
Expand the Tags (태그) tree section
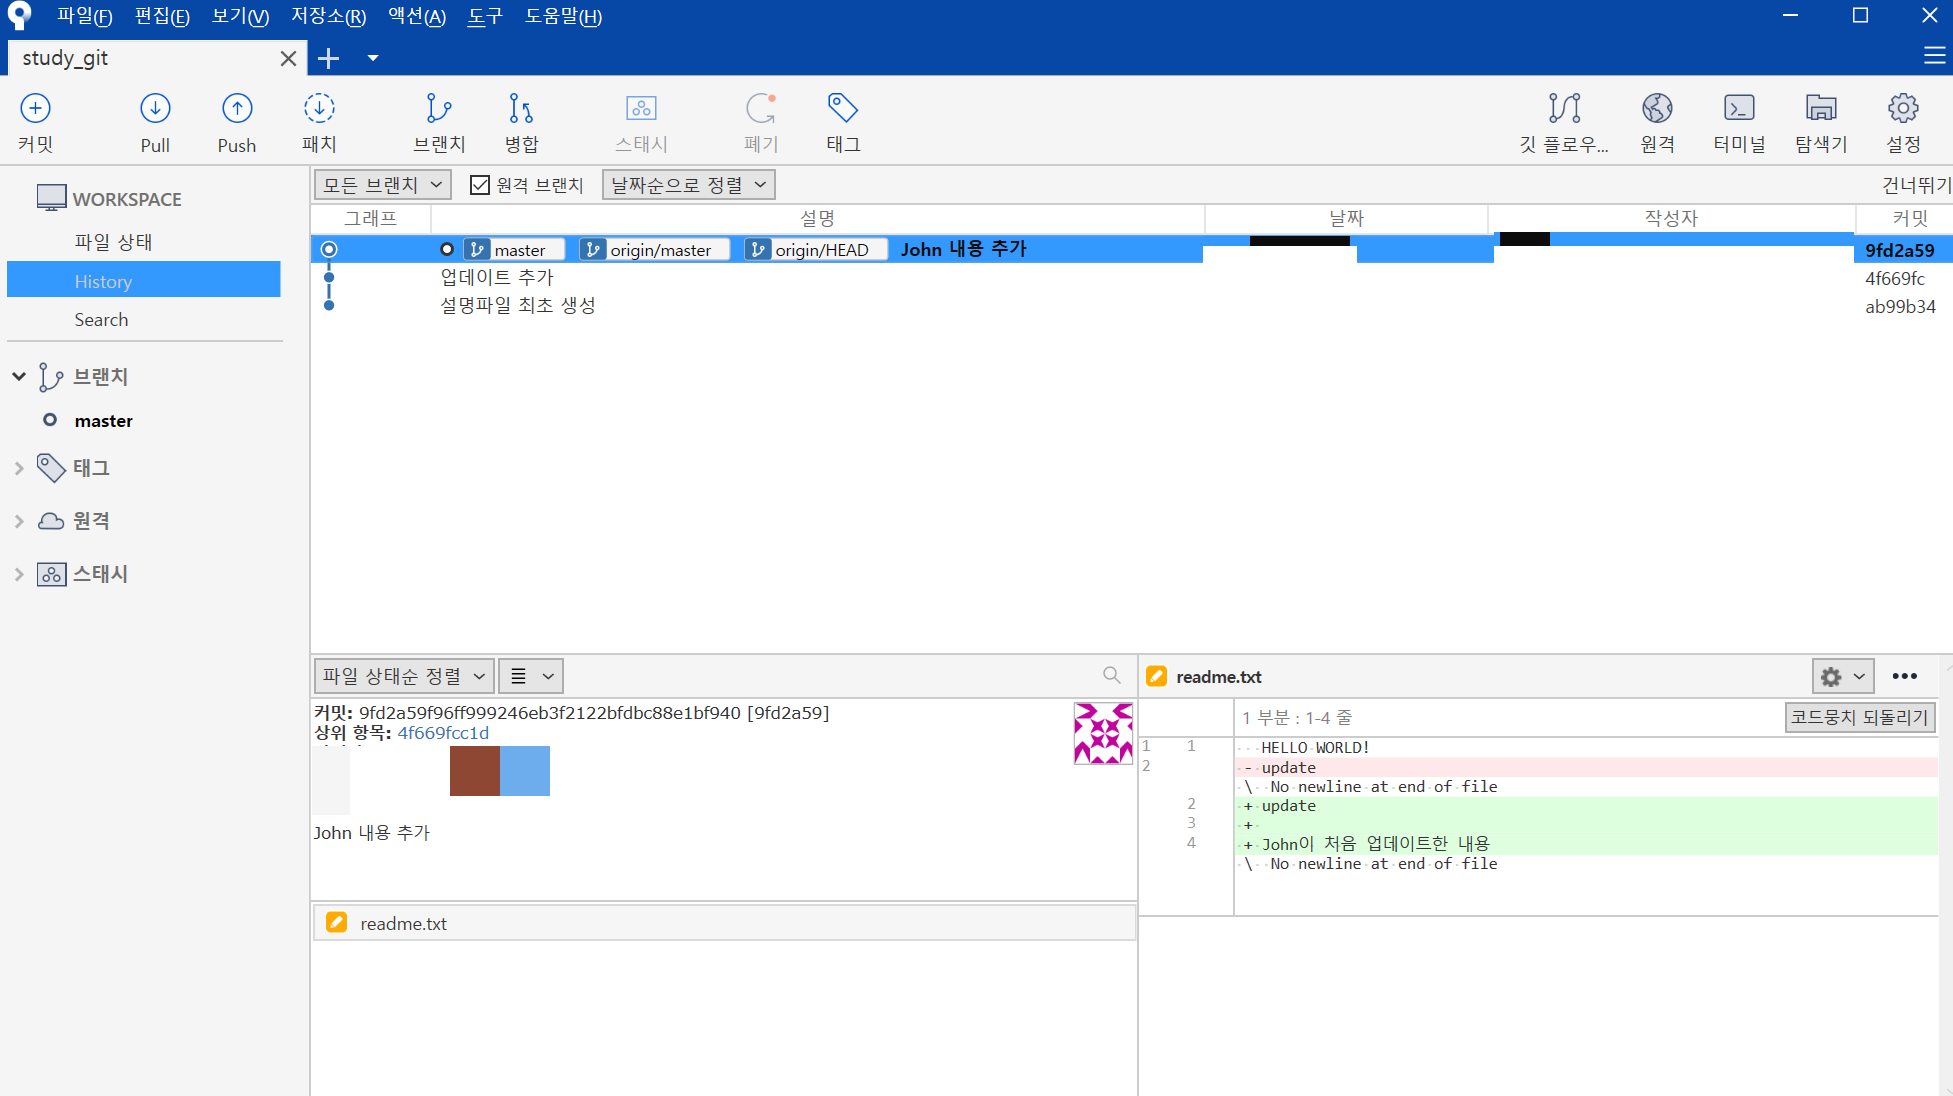[19, 468]
